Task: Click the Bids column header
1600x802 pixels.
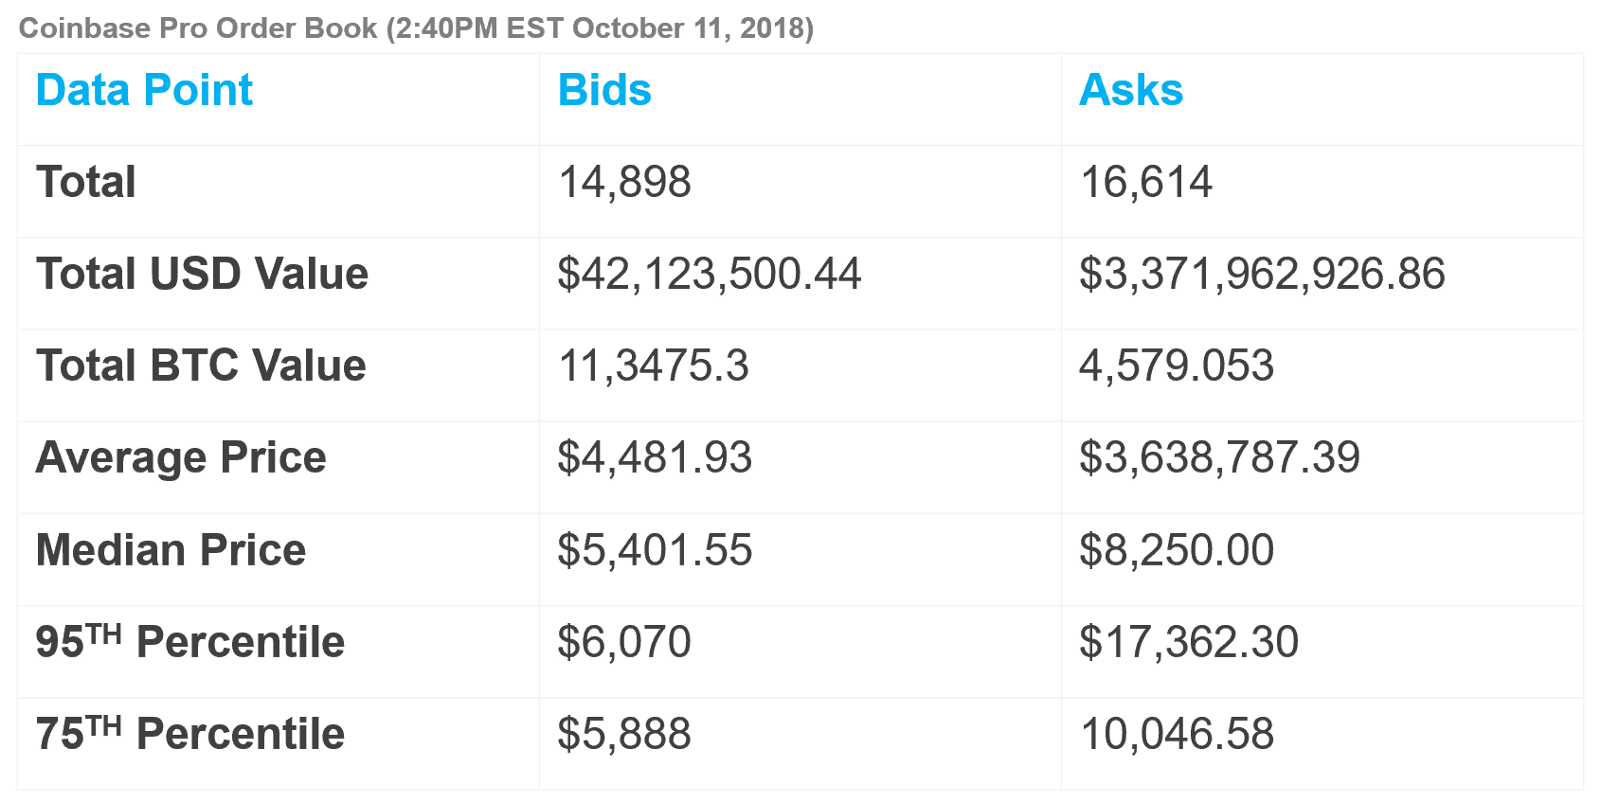Action: point(604,90)
